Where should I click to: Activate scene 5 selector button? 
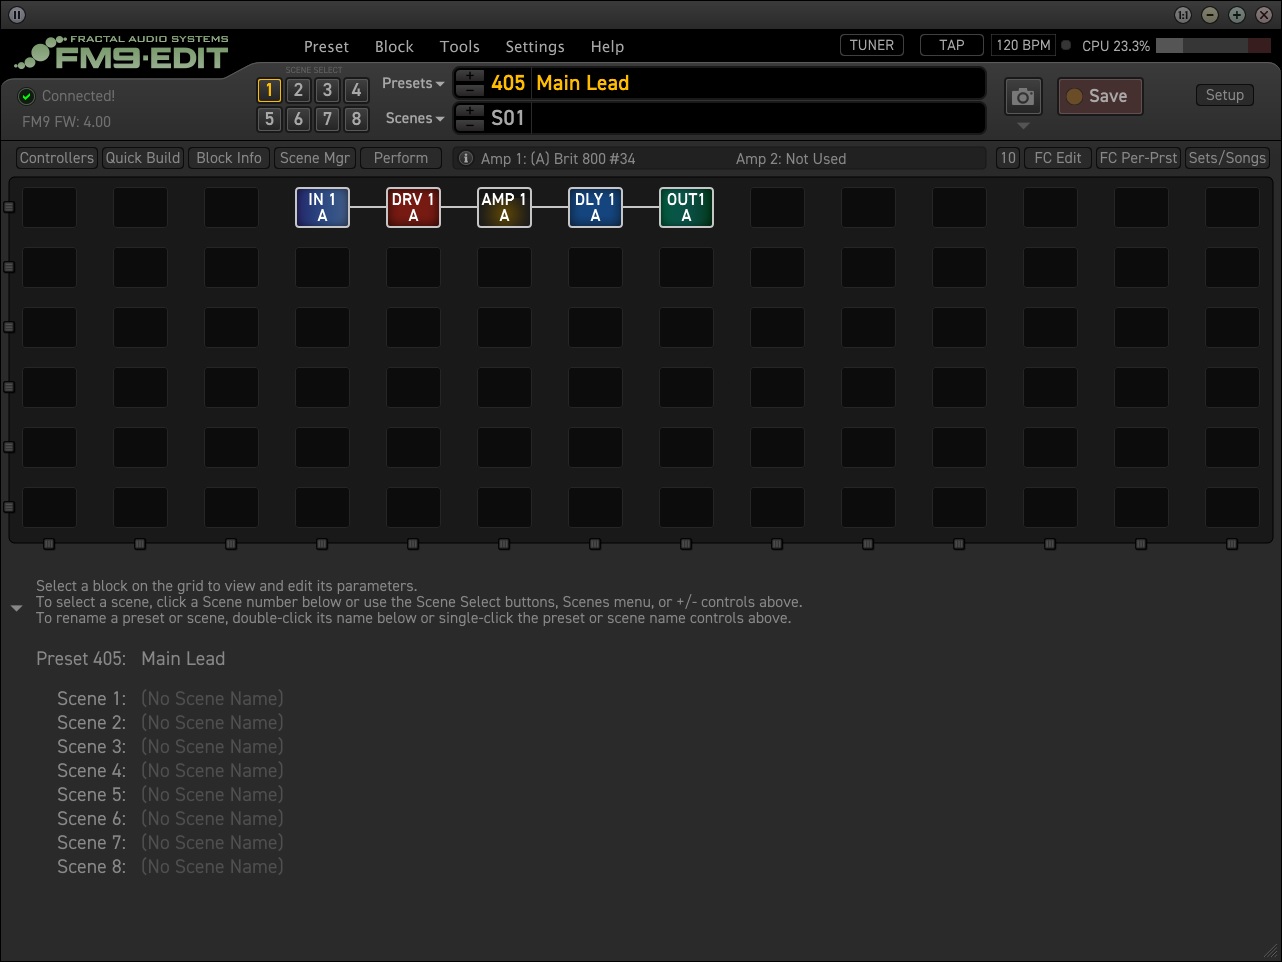269,119
